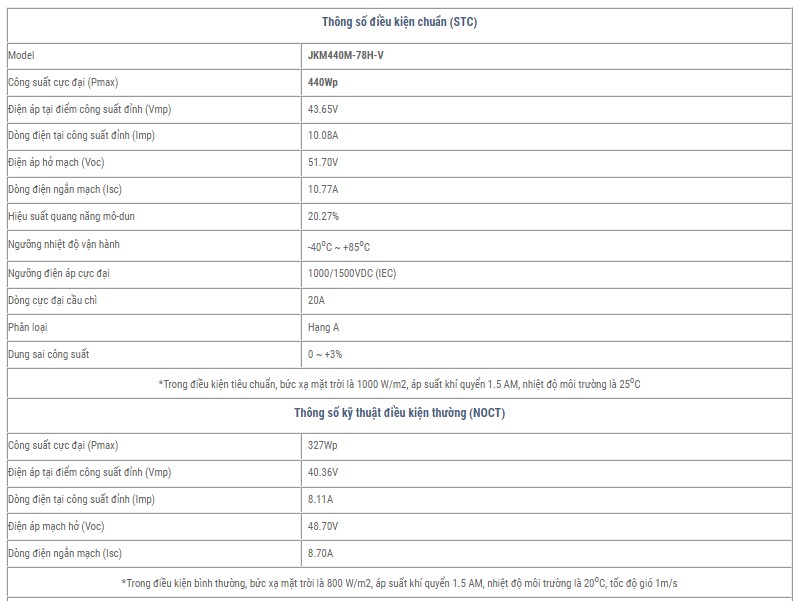Click the 10.08A Imp value
Image resolution: width=799 pixels, height=601 pixels.
pos(323,135)
